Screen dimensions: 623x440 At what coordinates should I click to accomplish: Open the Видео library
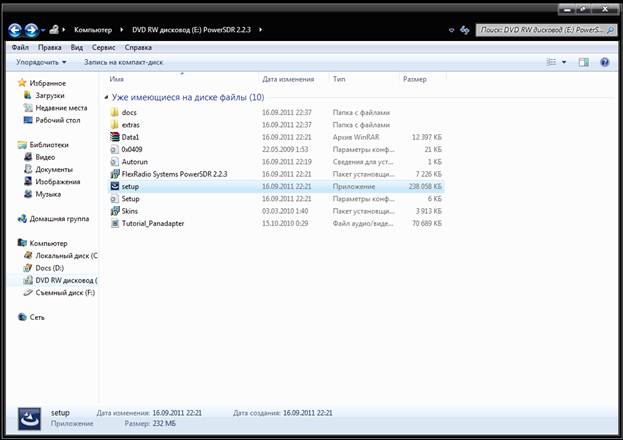click(x=40, y=157)
